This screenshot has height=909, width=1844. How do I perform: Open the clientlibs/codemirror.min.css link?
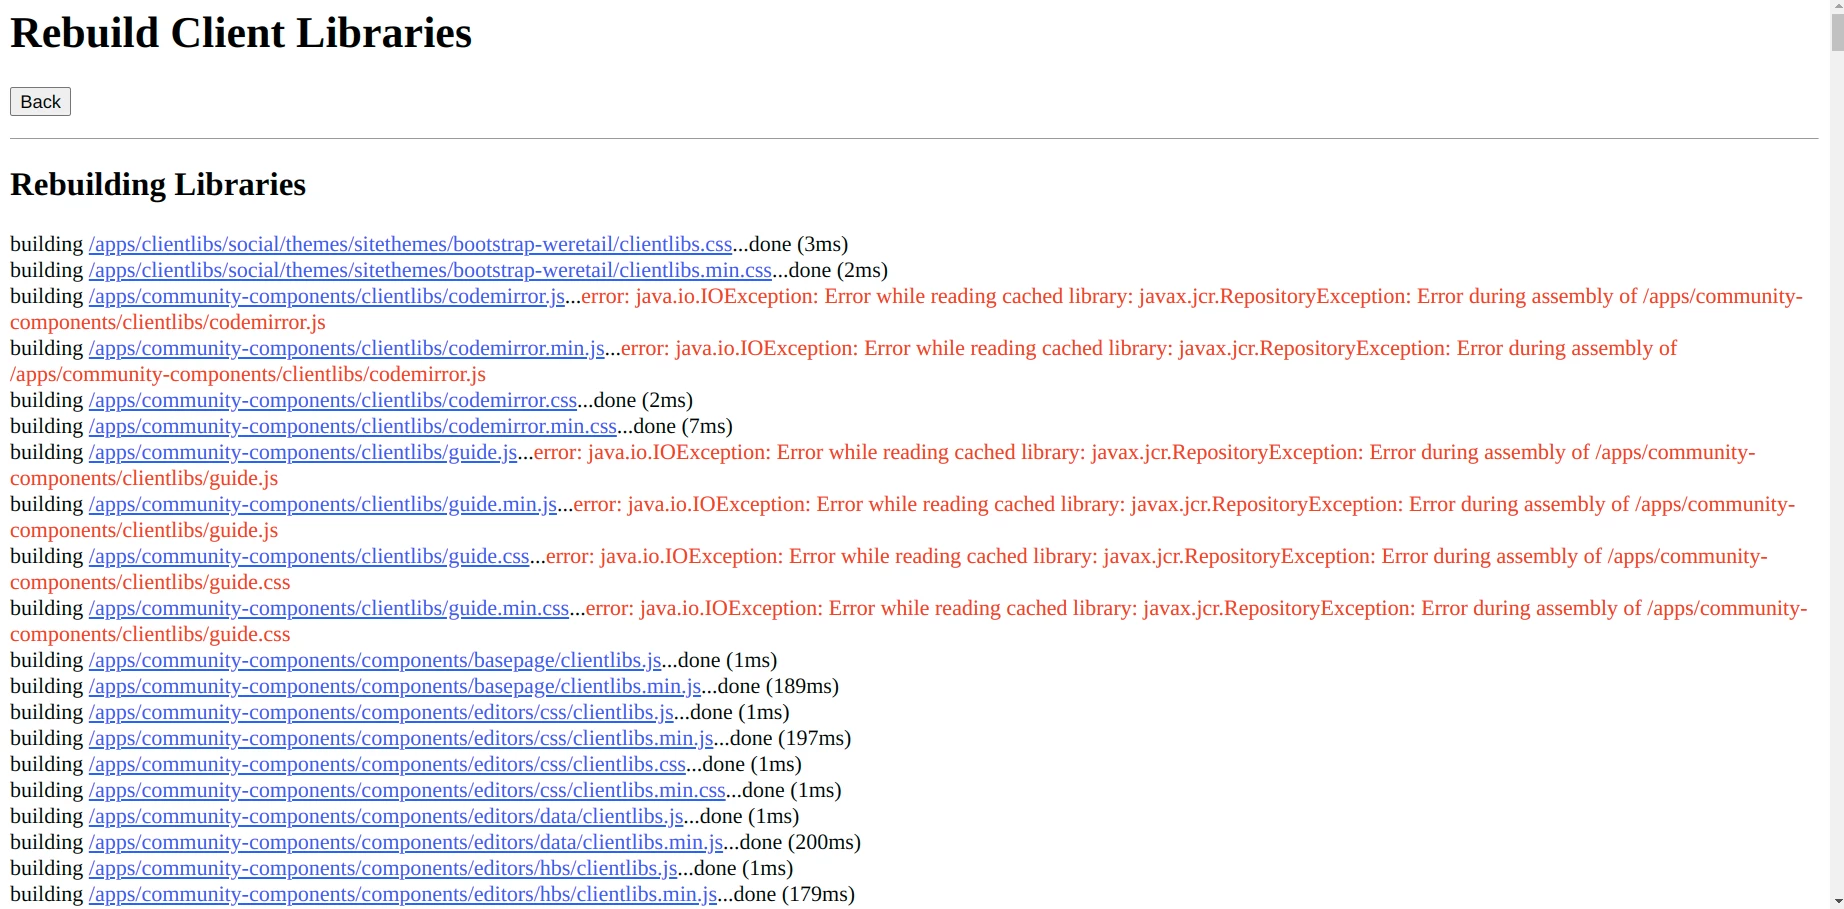(x=353, y=426)
